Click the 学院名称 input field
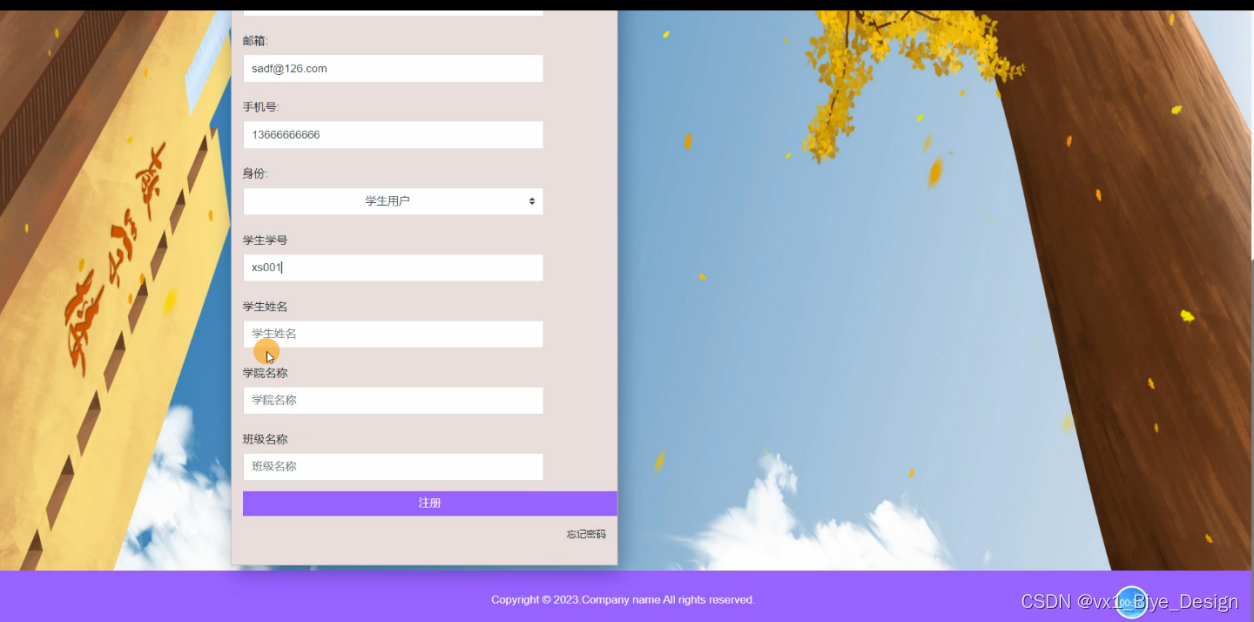Screen dimensions: 1254x622 click(x=393, y=400)
